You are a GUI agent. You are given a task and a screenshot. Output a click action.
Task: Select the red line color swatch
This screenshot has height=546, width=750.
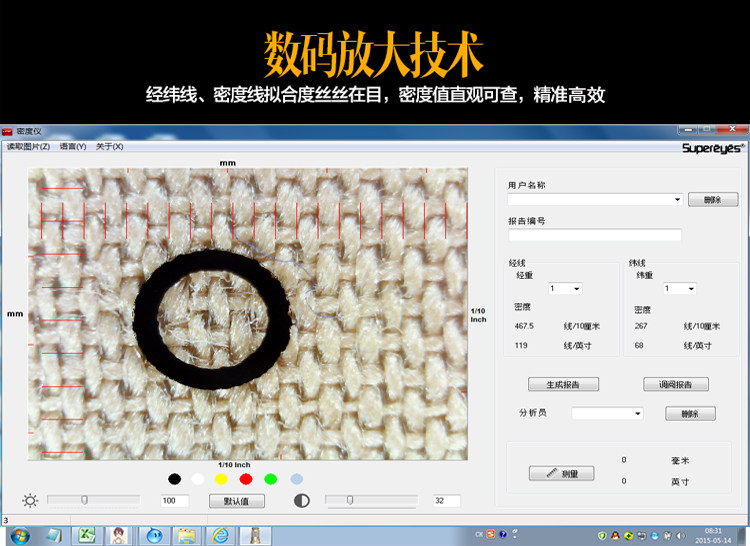(x=246, y=479)
